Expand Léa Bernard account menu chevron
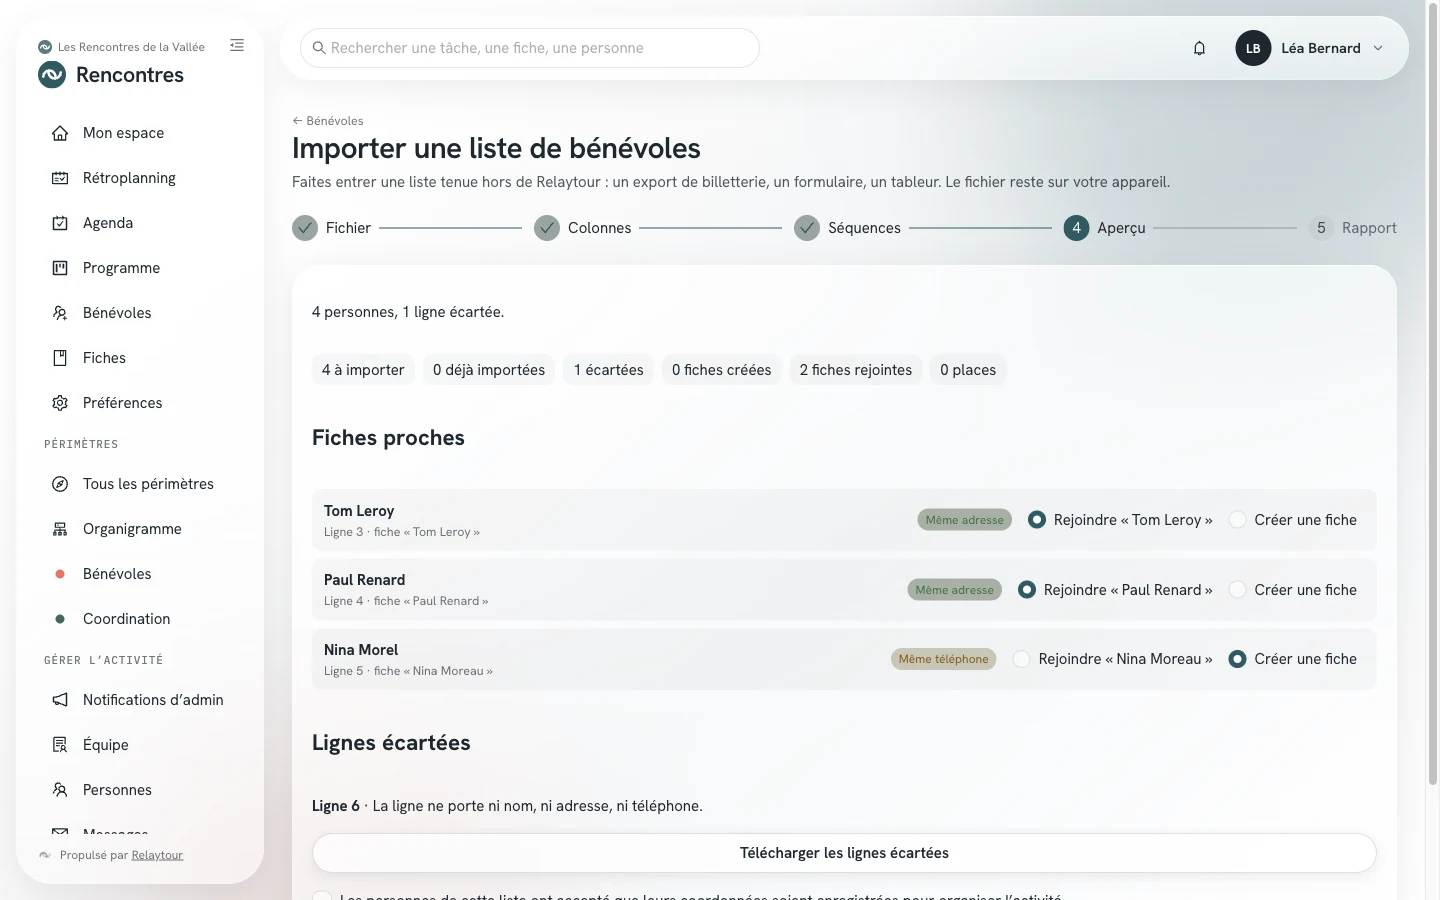 [1378, 48]
